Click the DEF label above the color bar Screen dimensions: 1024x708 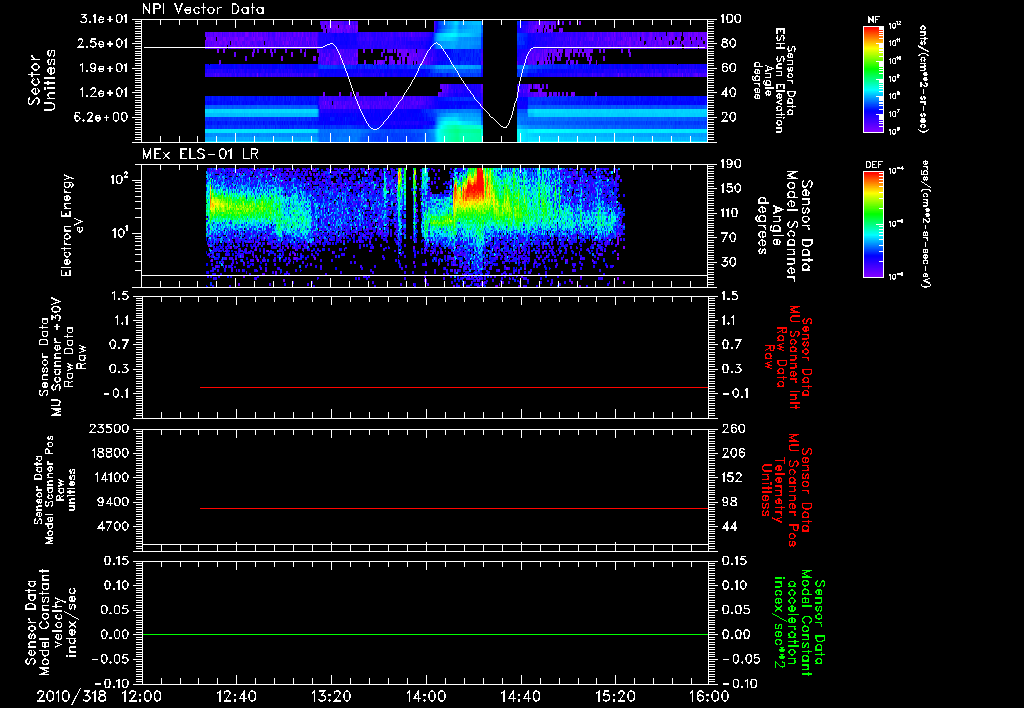pos(873,165)
